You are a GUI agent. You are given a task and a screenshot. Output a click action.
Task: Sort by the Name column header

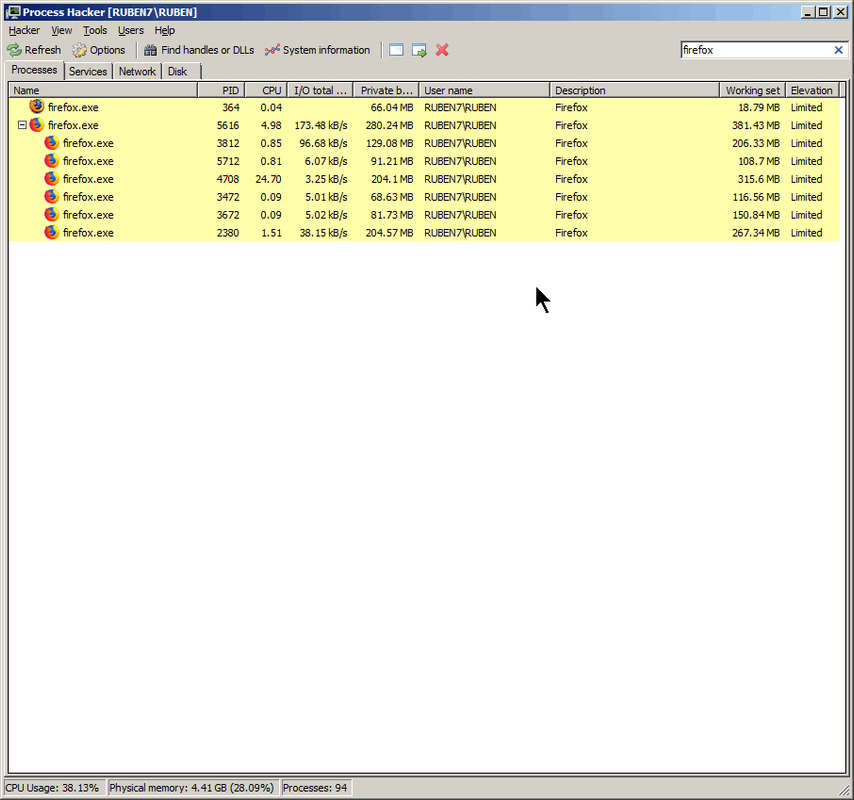point(103,90)
